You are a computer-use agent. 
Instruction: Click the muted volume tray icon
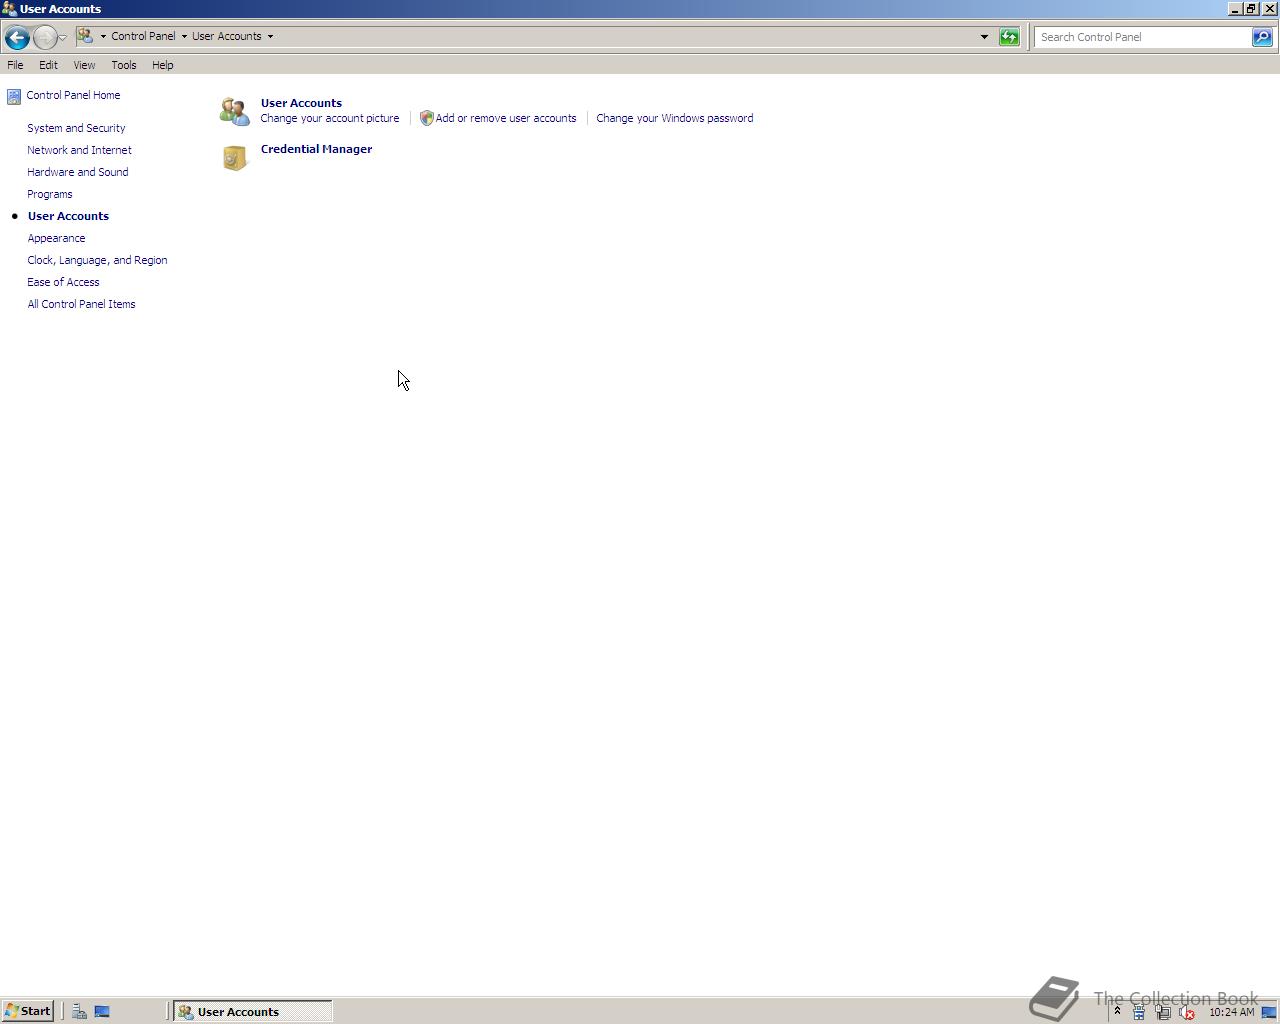point(1187,1013)
